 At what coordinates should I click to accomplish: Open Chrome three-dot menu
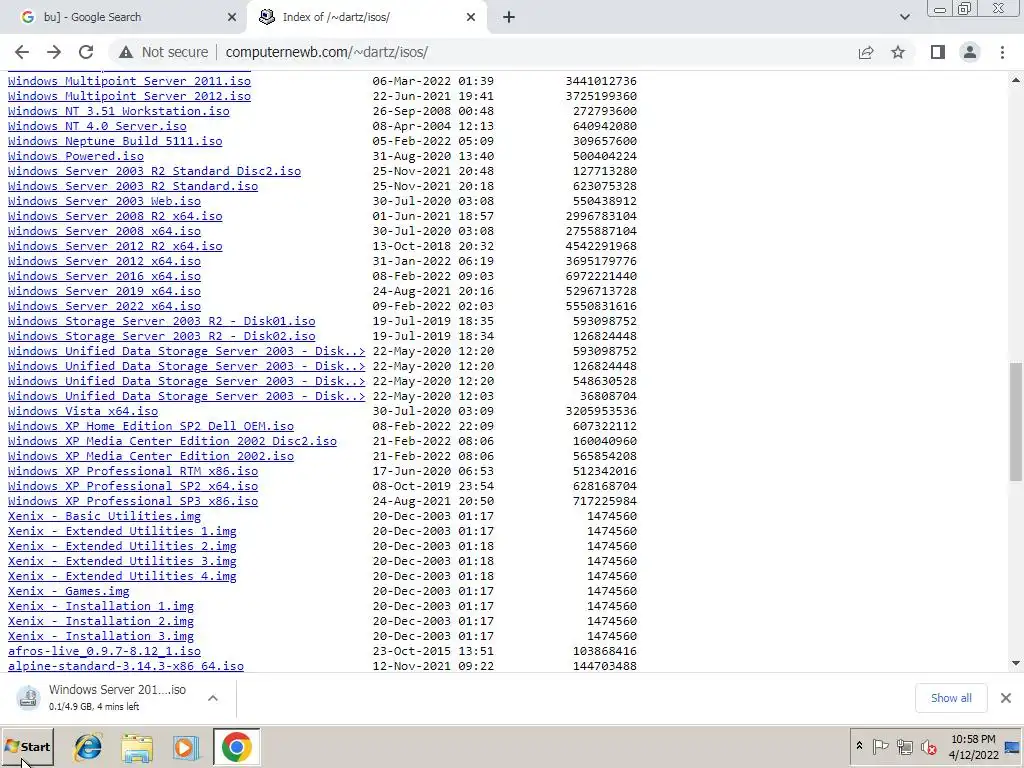pos(1002,52)
